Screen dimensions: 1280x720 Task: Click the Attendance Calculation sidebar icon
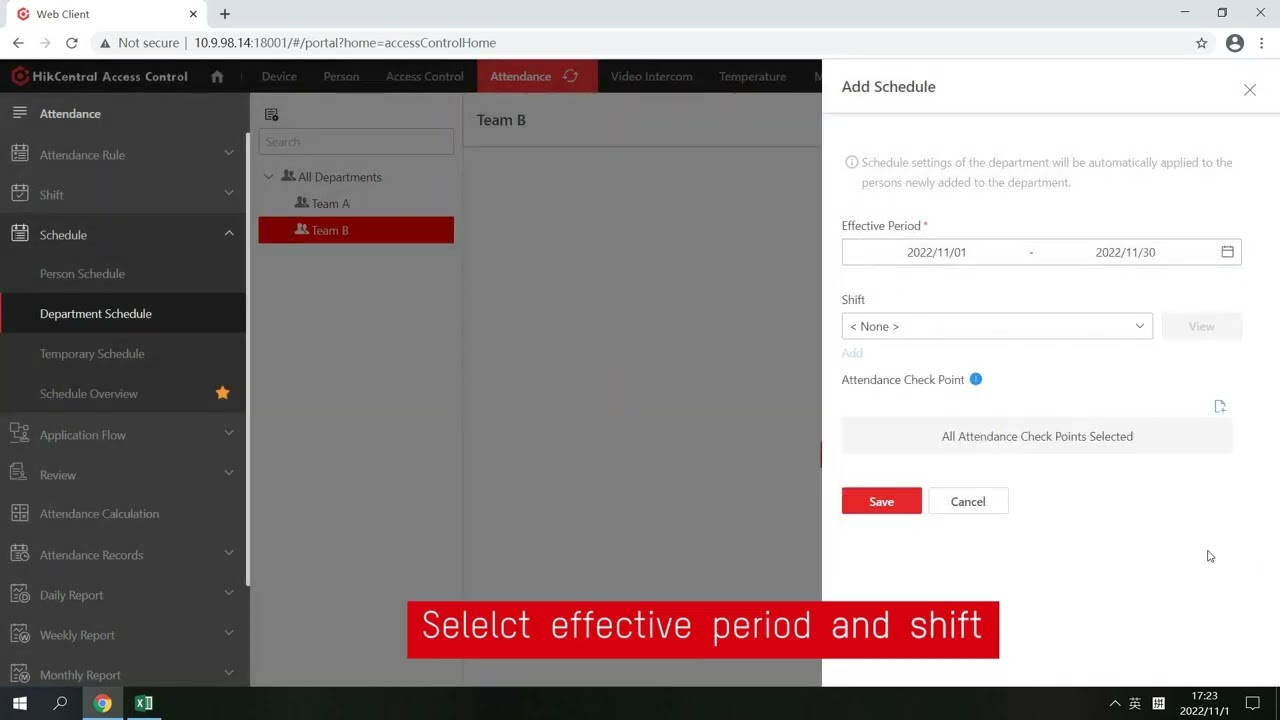click(x=20, y=513)
